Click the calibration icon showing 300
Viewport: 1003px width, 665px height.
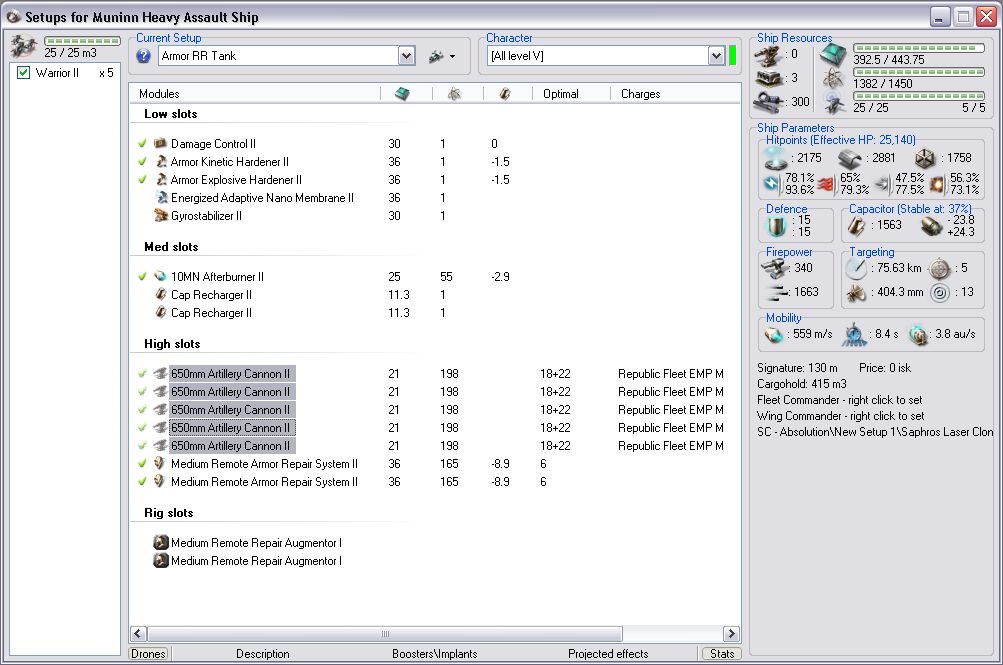coord(768,102)
